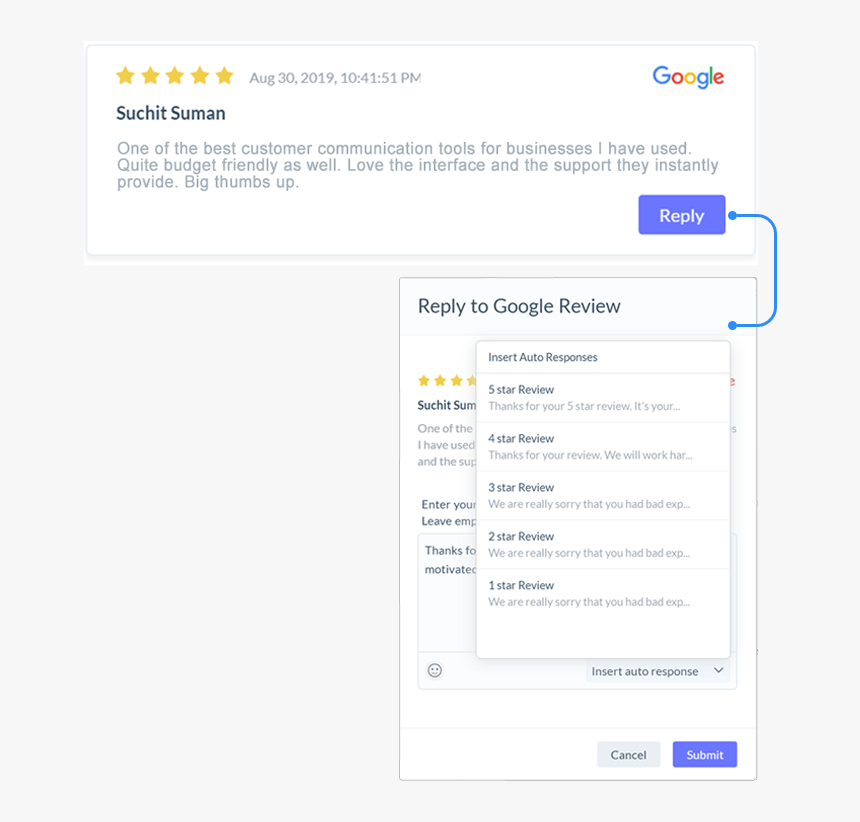
Task: Click the first gold star in review card
Action: 126,76
